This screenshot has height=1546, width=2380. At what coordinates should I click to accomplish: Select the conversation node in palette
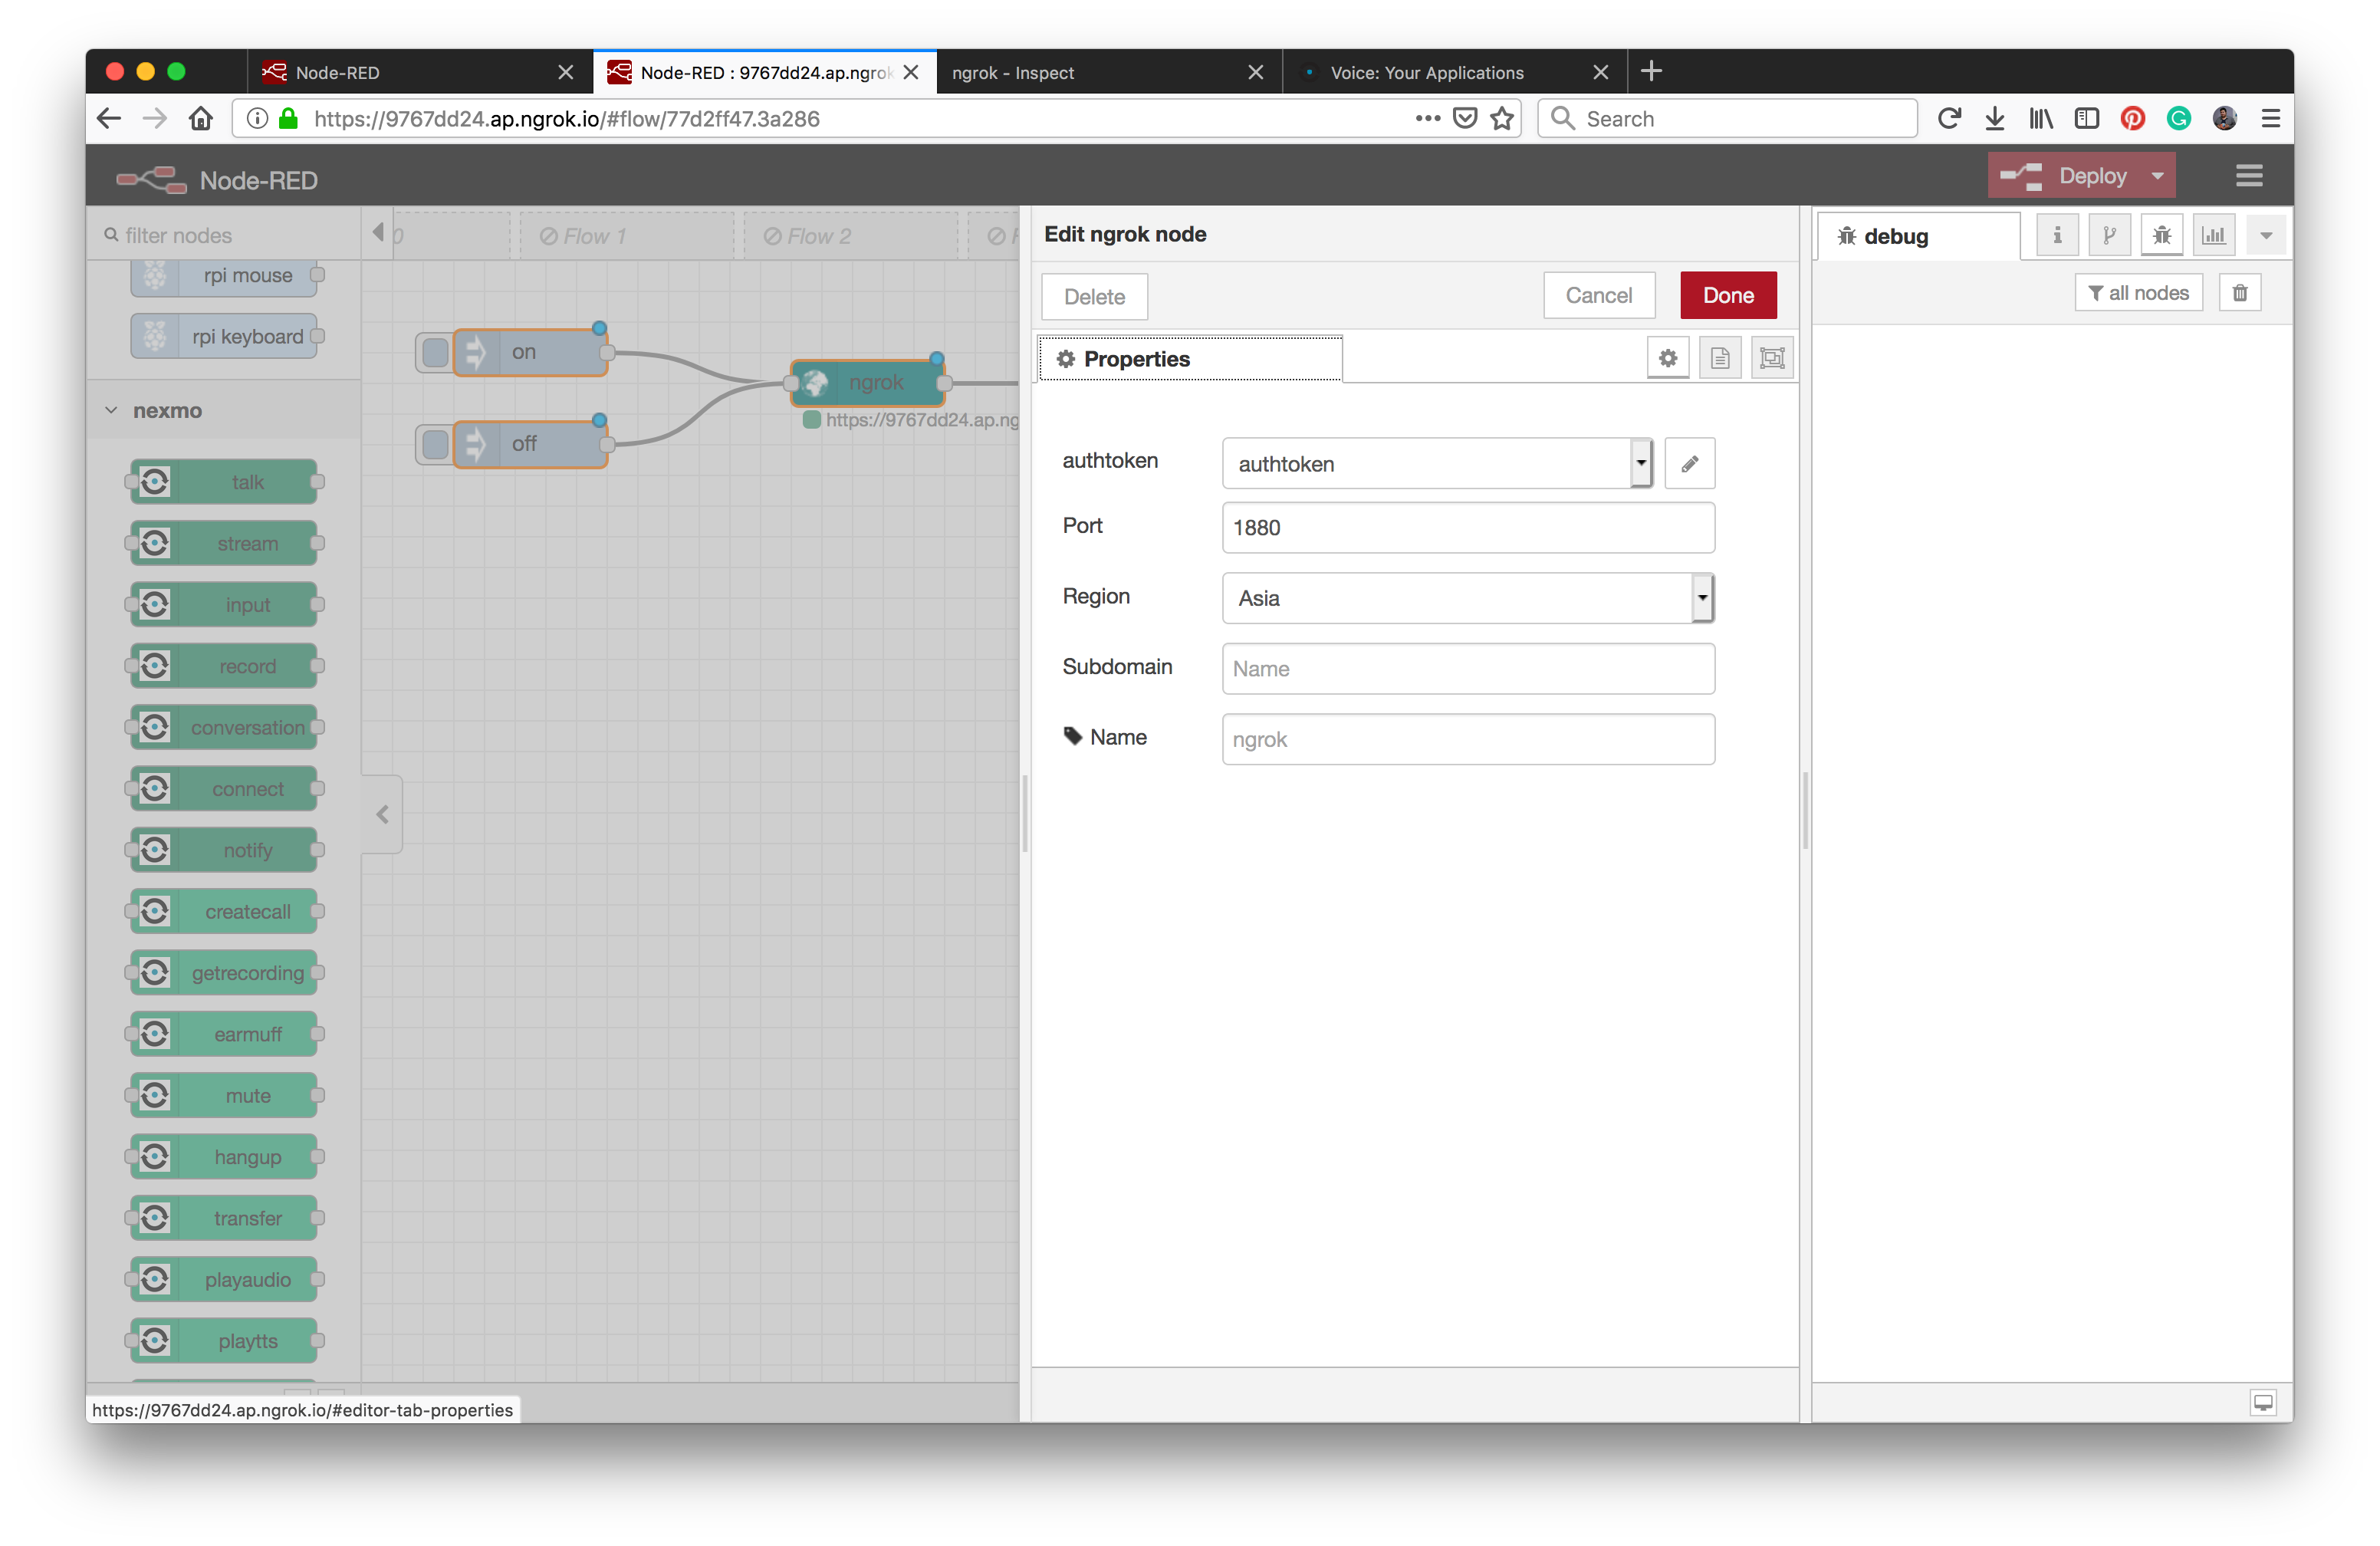click(x=224, y=728)
